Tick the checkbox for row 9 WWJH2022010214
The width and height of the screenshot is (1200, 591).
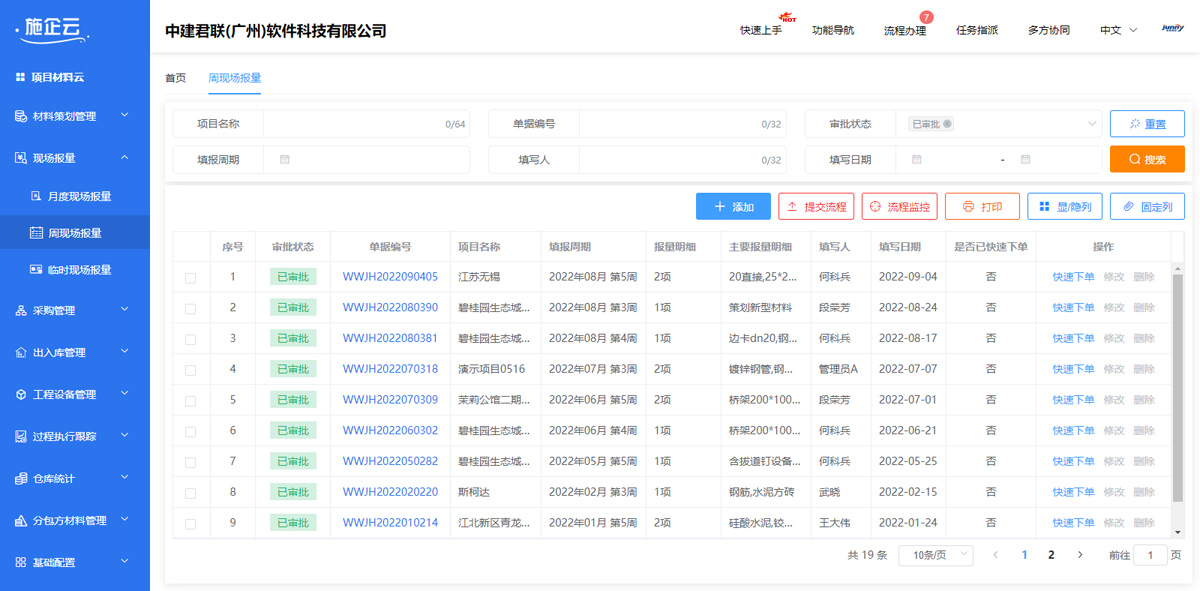coord(191,524)
